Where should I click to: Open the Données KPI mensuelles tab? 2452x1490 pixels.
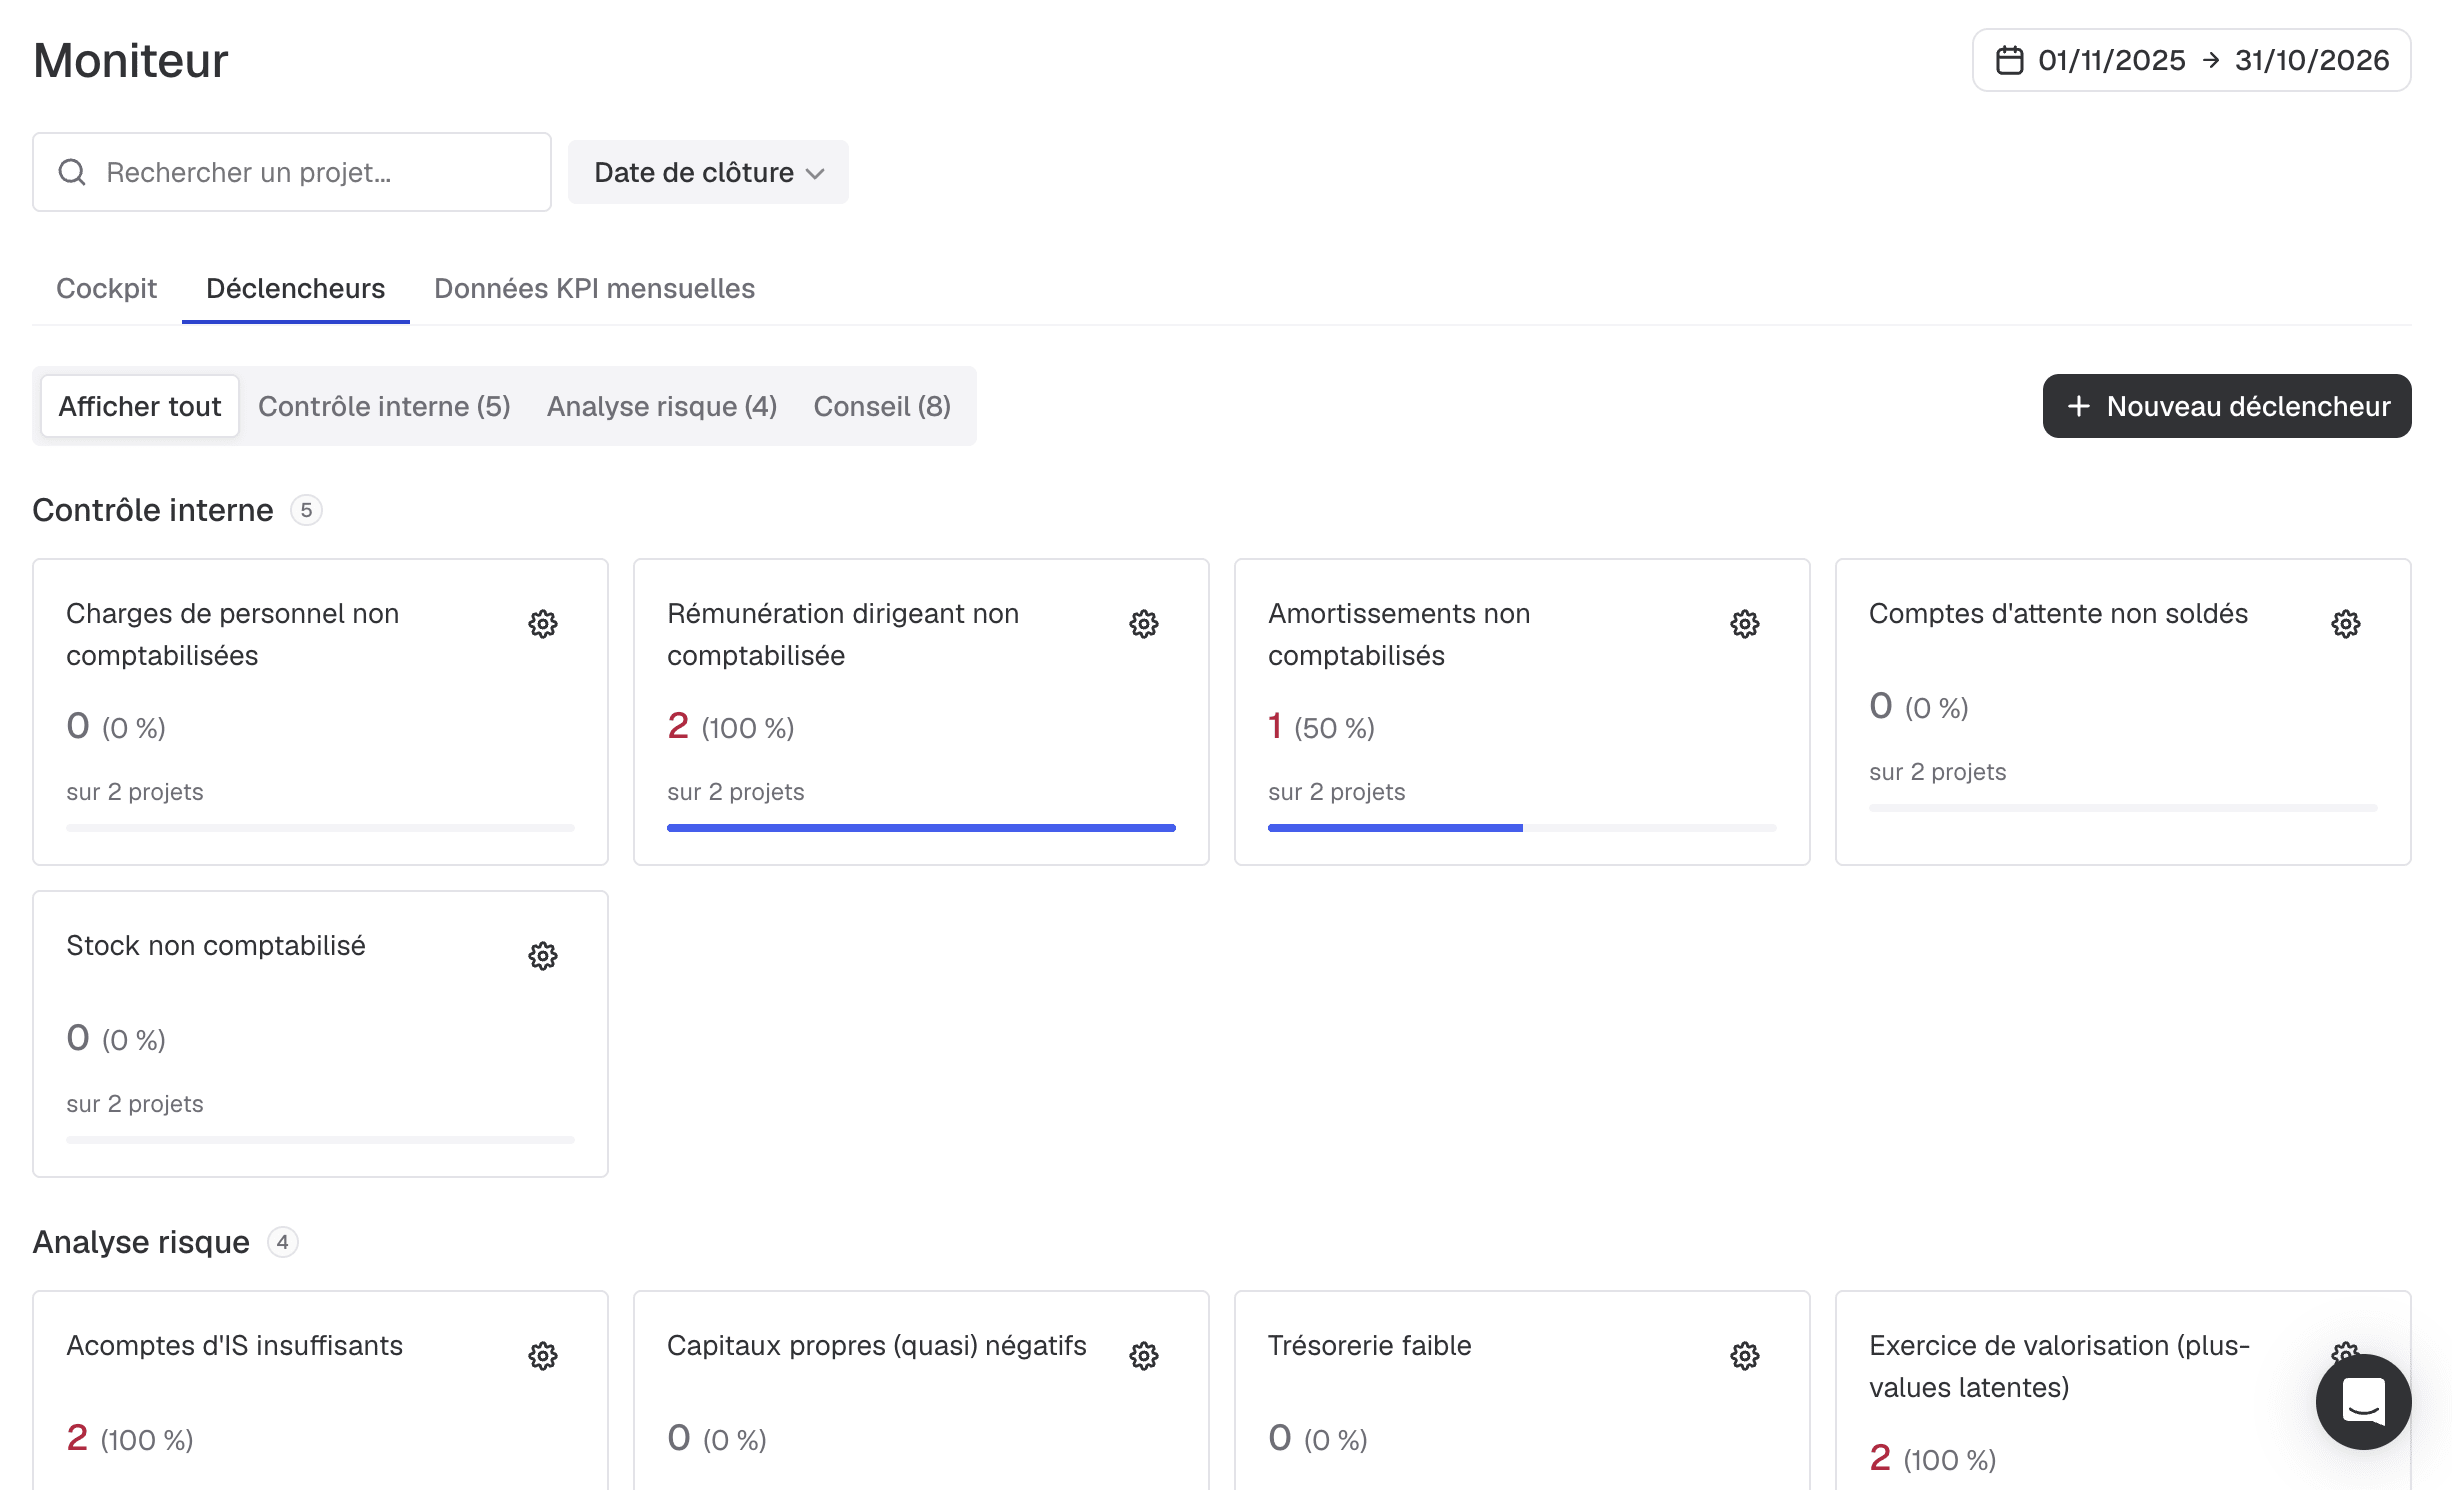coord(595,288)
